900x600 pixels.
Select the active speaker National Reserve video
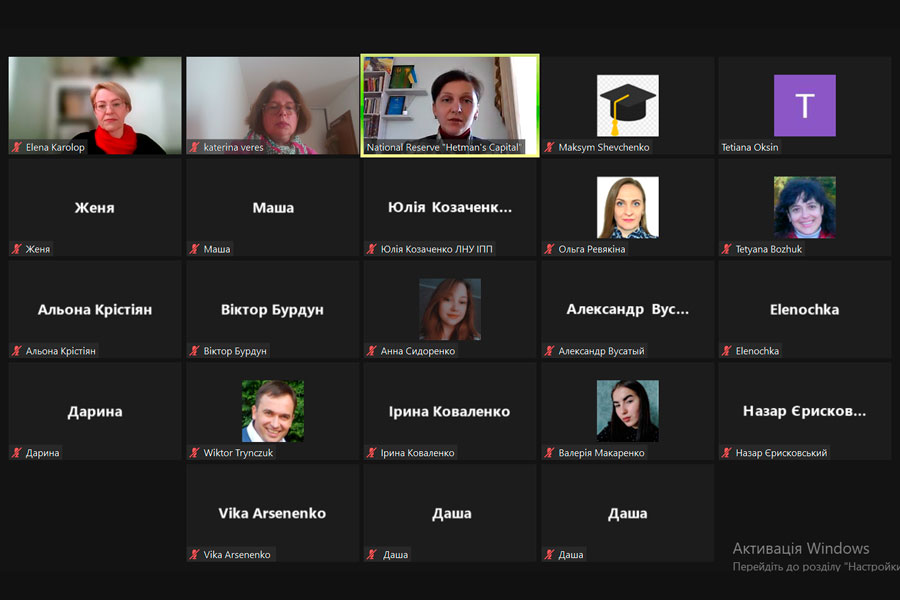(450, 106)
